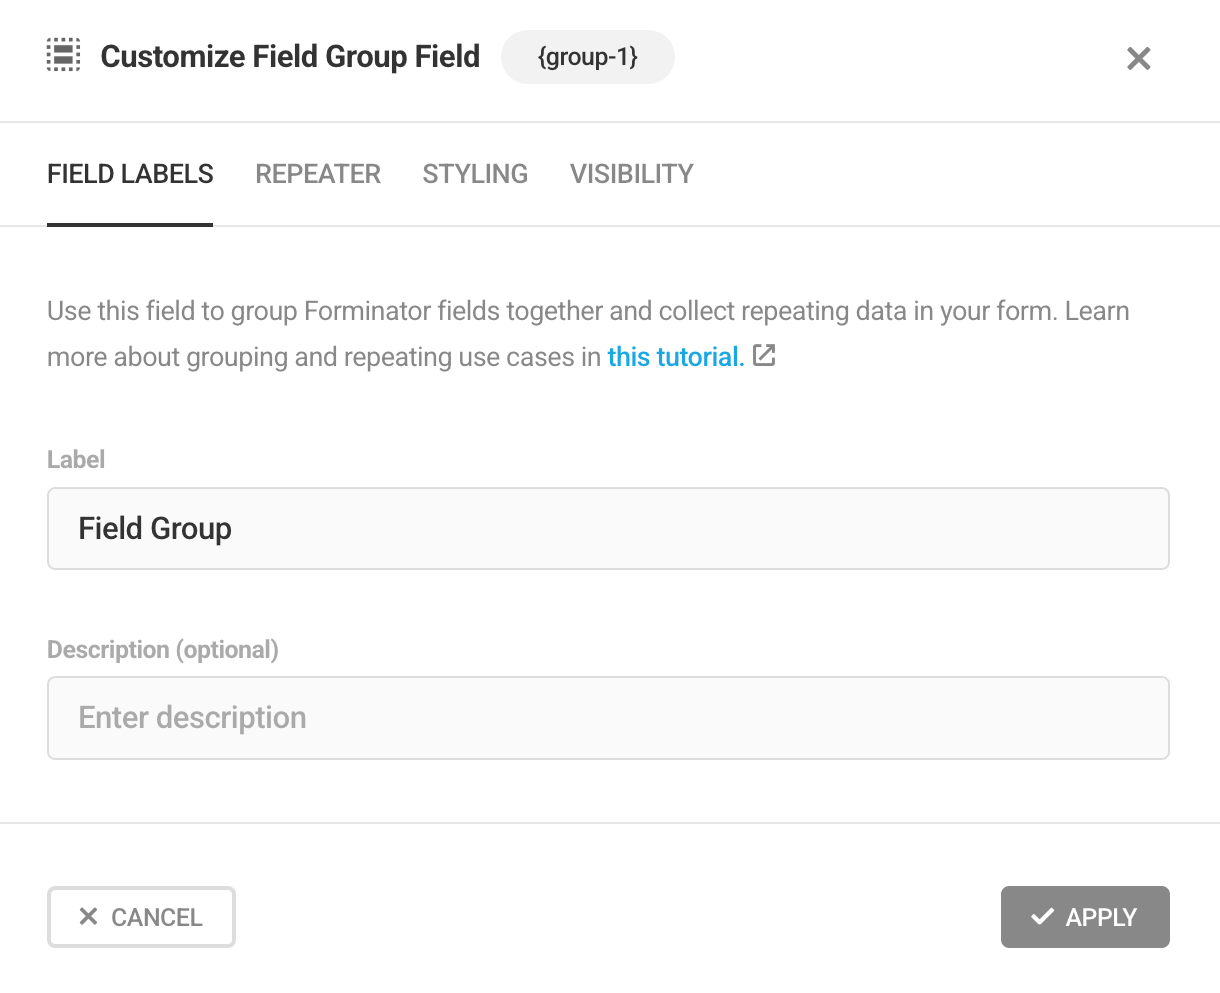Click the external link icon after tutorial

pyautogui.click(x=764, y=355)
